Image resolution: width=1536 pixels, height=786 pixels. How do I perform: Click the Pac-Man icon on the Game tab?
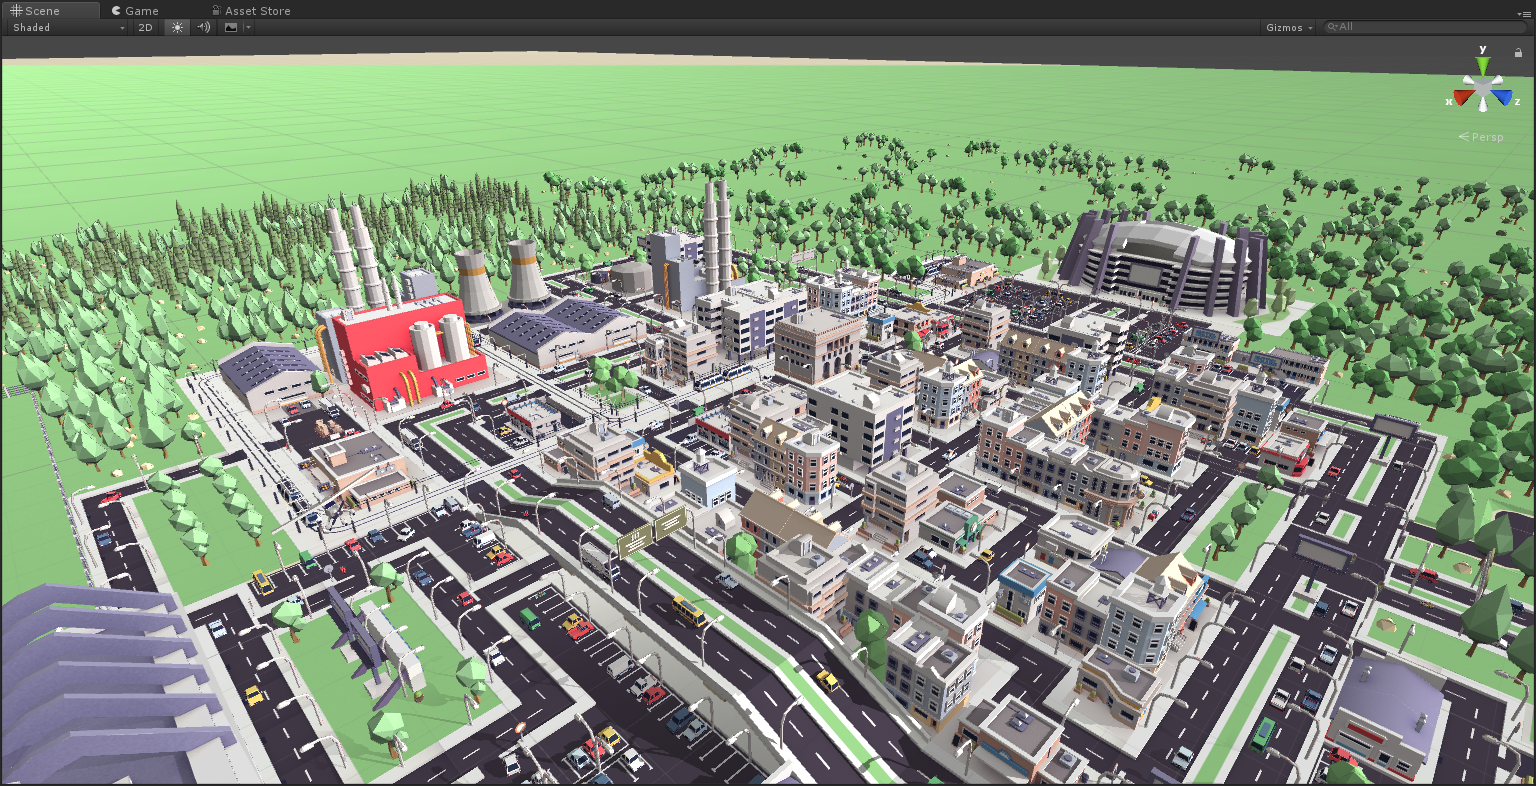(x=116, y=10)
